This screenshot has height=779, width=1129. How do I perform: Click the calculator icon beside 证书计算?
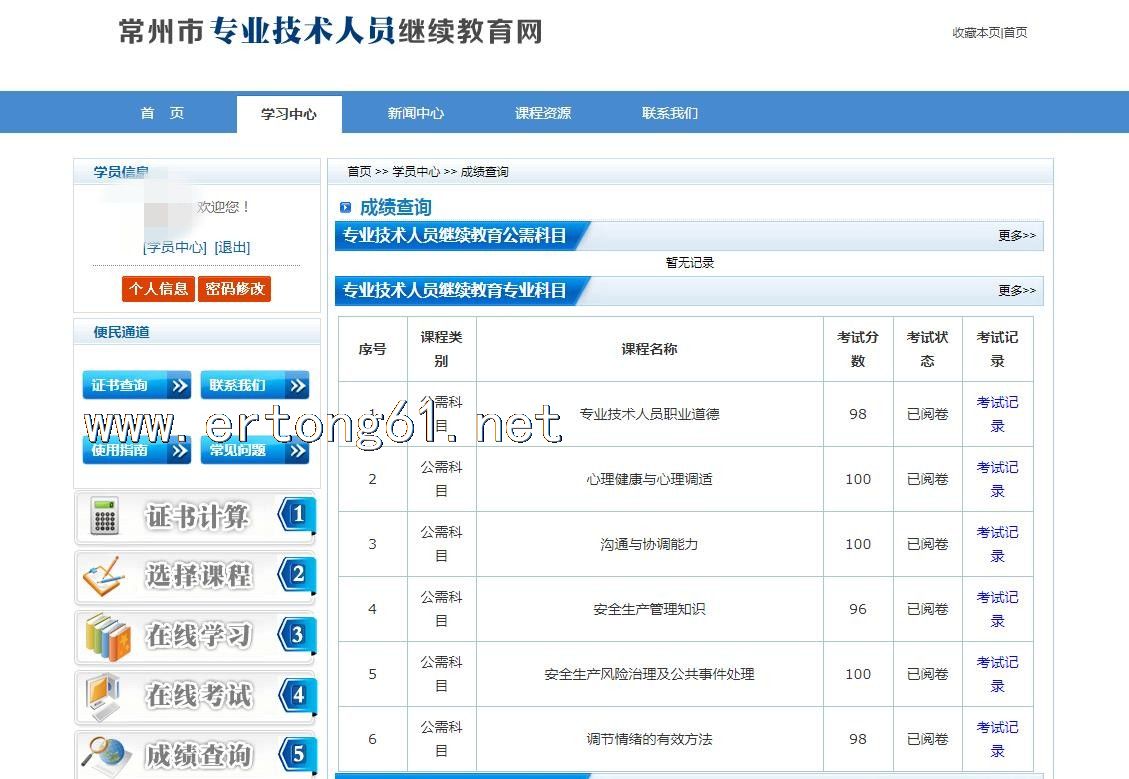click(105, 517)
